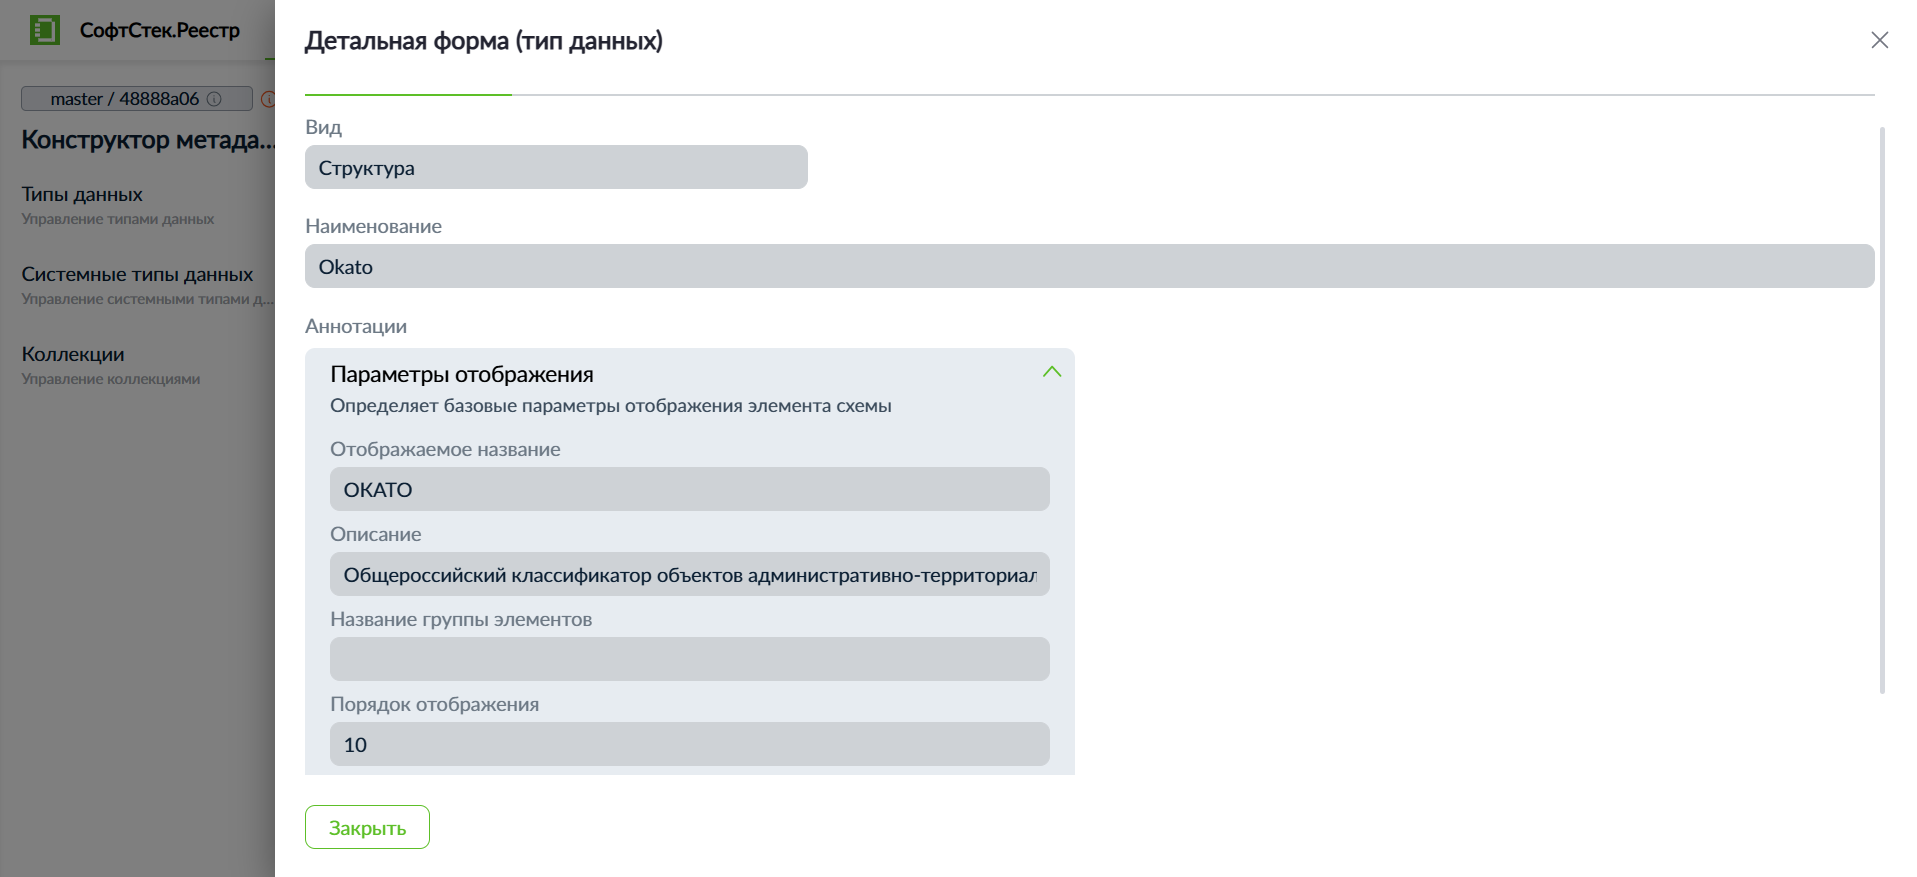Go to Коллекции in the sidebar

(x=73, y=354)
